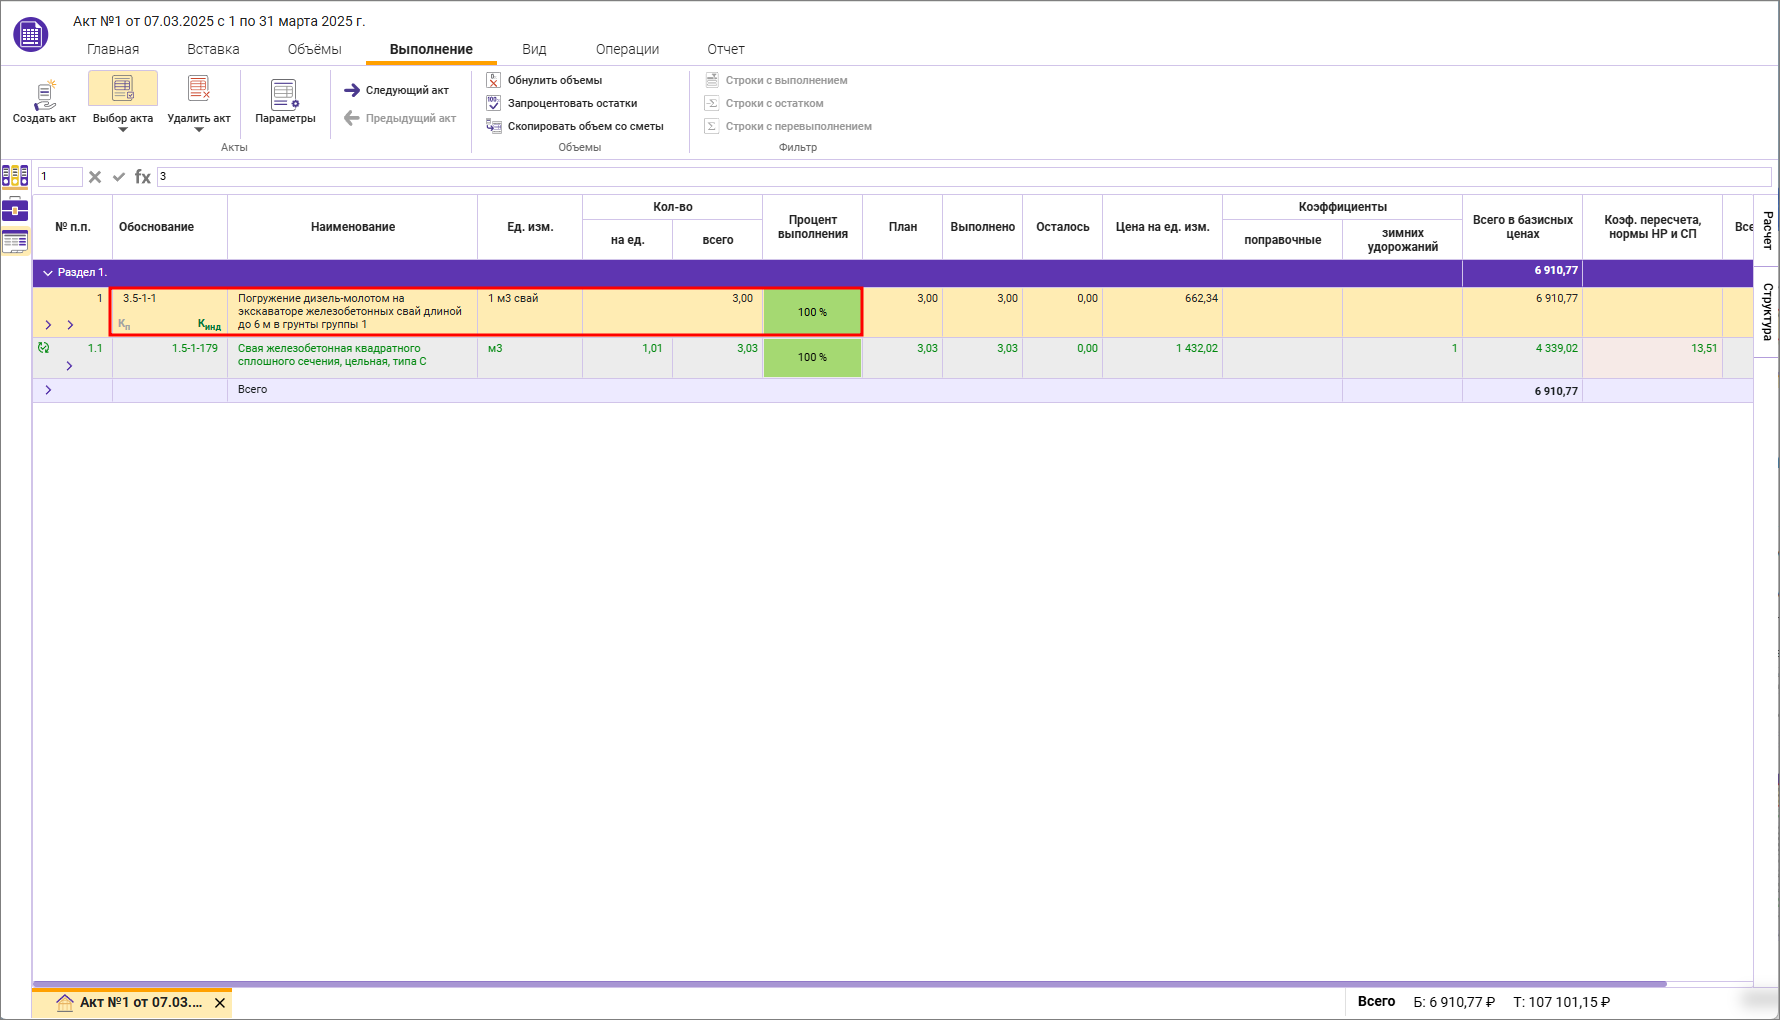Viewport: 1780px width, 1020px height.
Task: Open the Удалить акт dropdown arrow
Action: click(x=199, y=129)
